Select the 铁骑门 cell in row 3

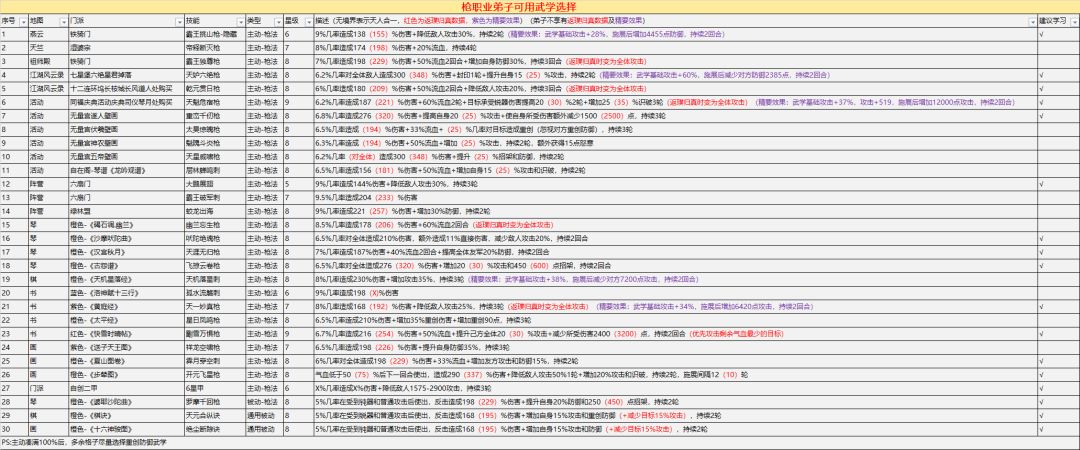pos(126,61)
